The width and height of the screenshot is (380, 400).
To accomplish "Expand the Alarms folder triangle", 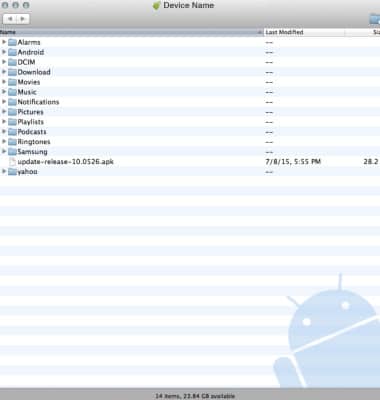I will click(x=4, y=42).
